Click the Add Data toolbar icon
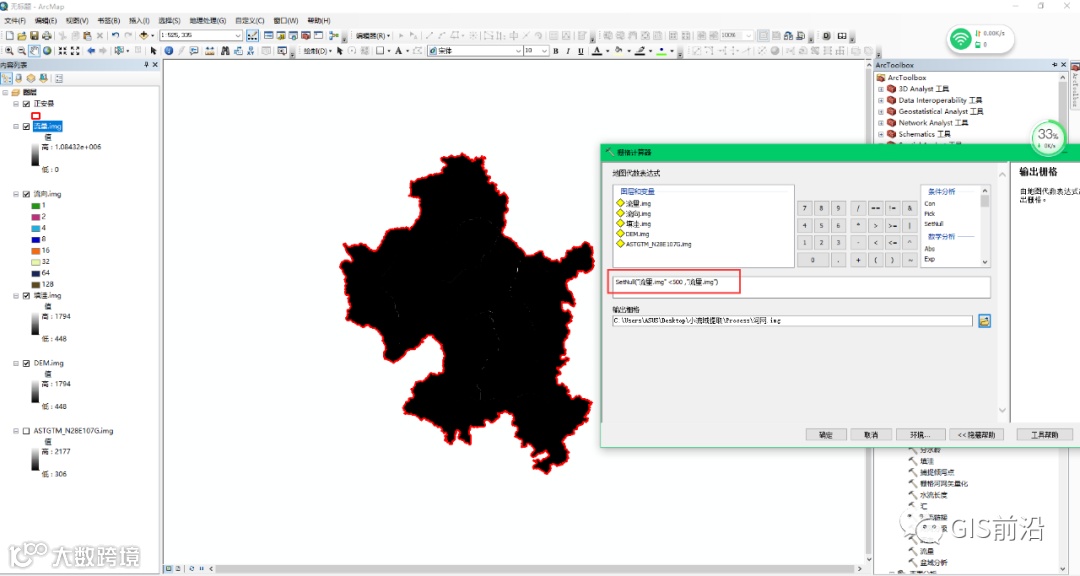 pos(144,35)
